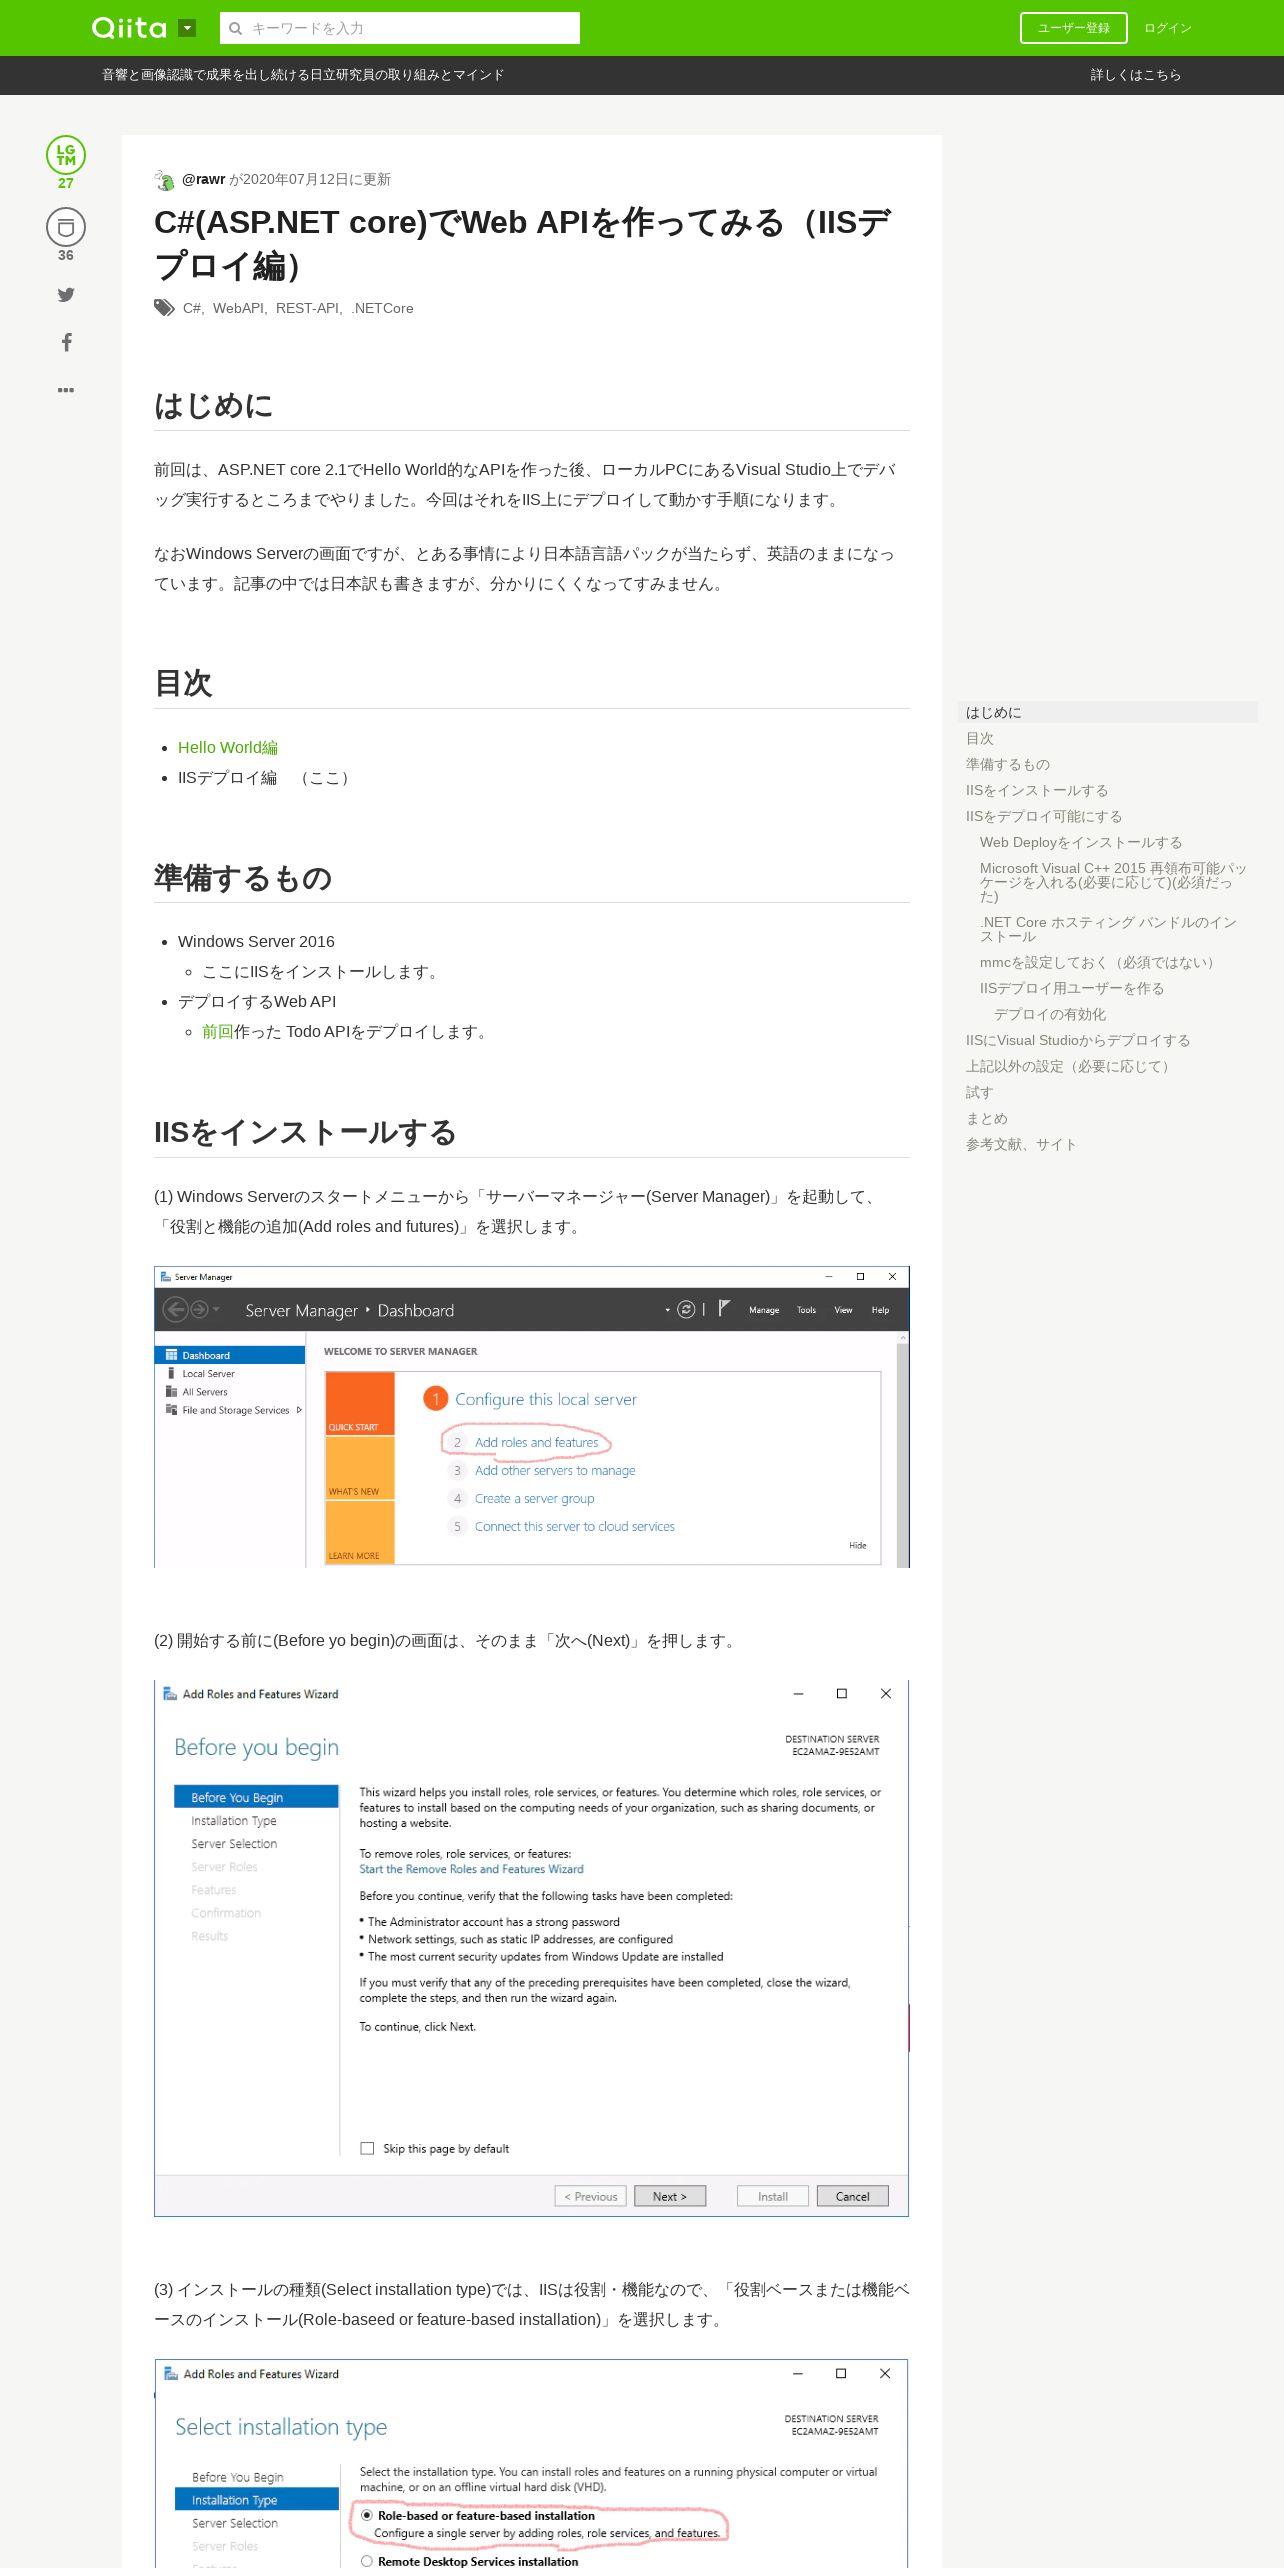Jump to IISをデプロイ可能にする in contents
The image size is (1284, 2568).
click(x=1044, y=816)
